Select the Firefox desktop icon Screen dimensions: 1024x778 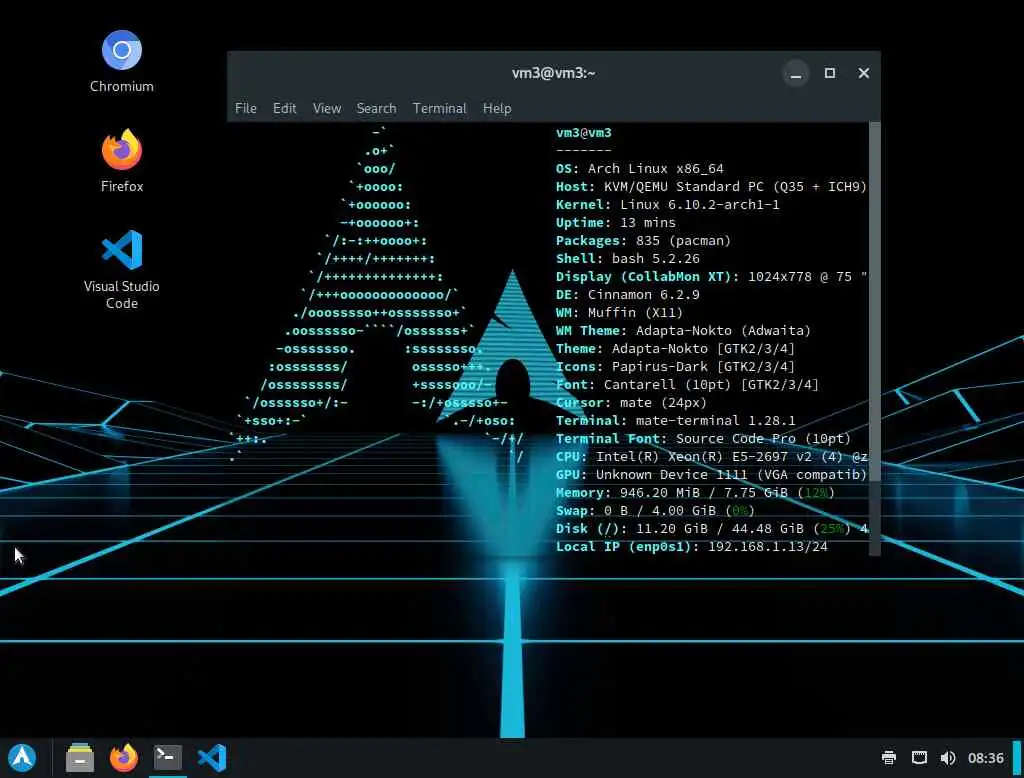121,161
